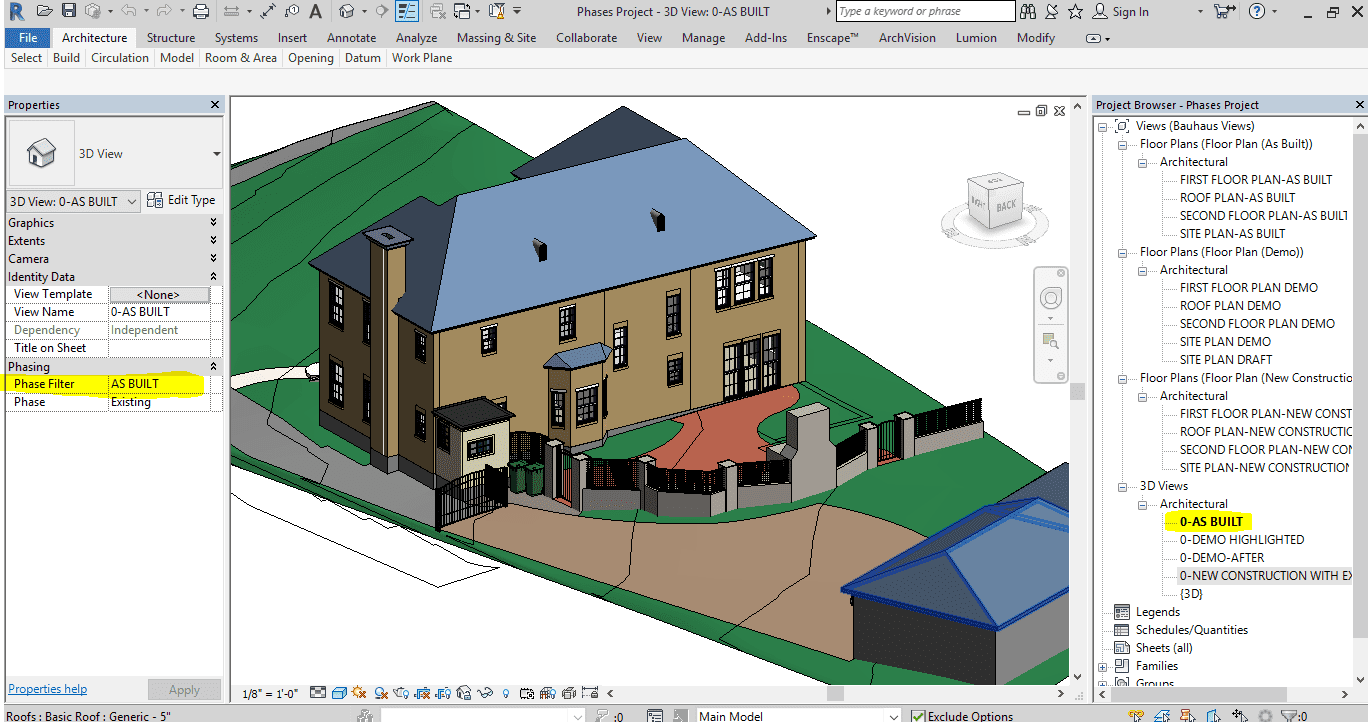Click the Print icon in quick access toolbar
The image size is (1368, 722).
click(200, 12)
